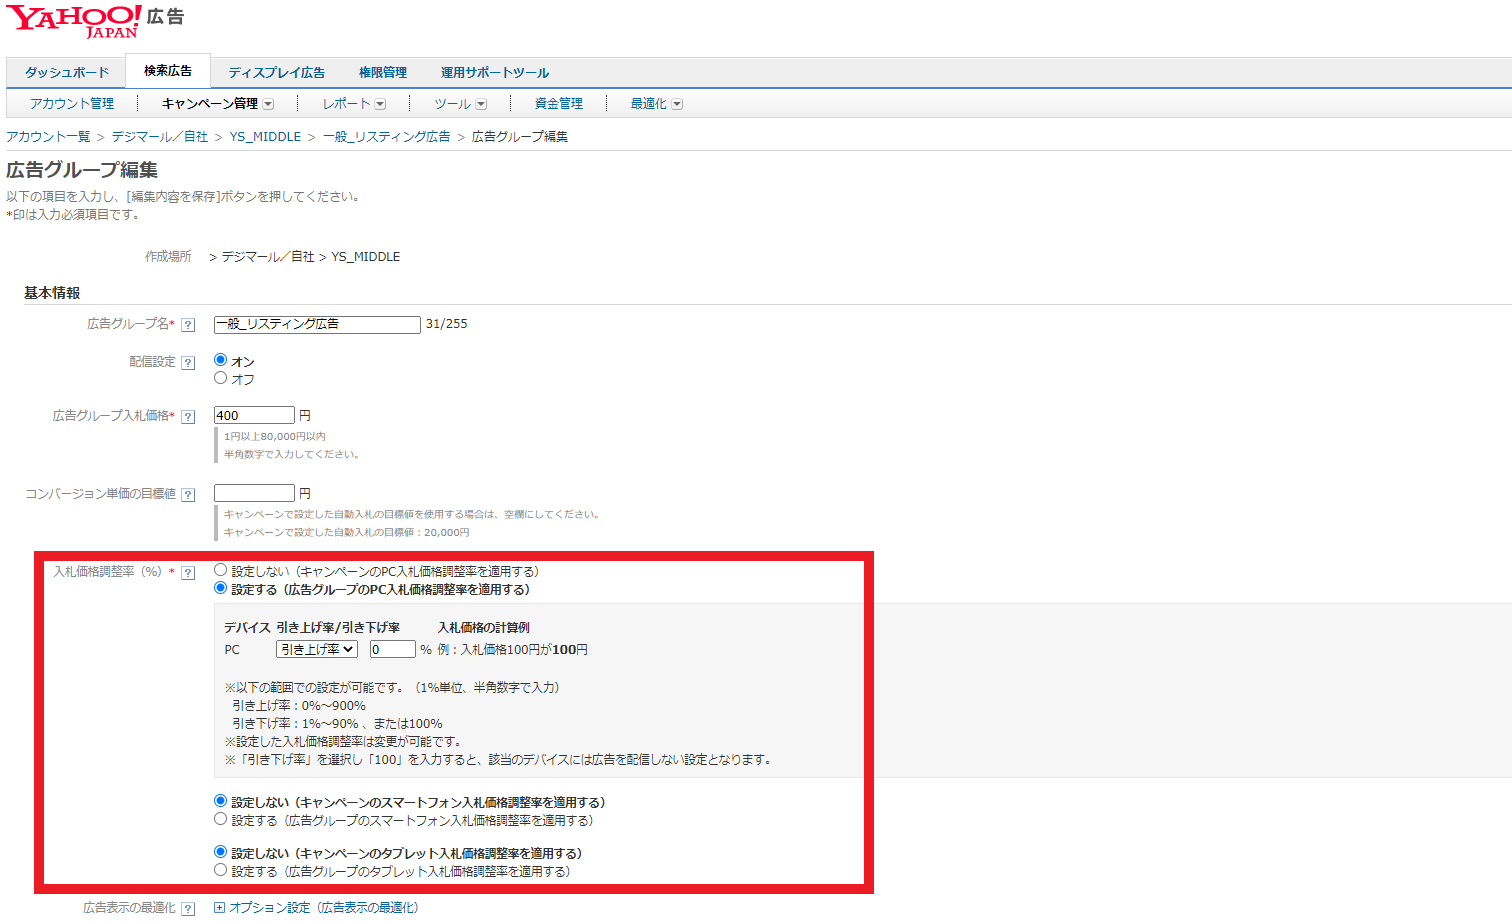
Task: Open the help icon next to 配信設定
Action: (188, 363)
